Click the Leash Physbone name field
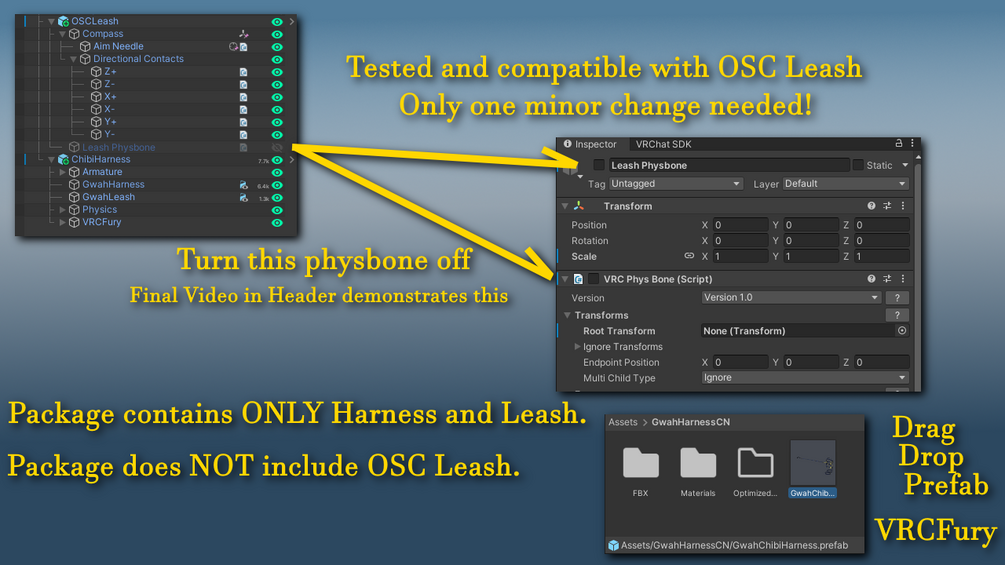The height and width of the screenshot is (565, 1005). (x=729, y=165)
